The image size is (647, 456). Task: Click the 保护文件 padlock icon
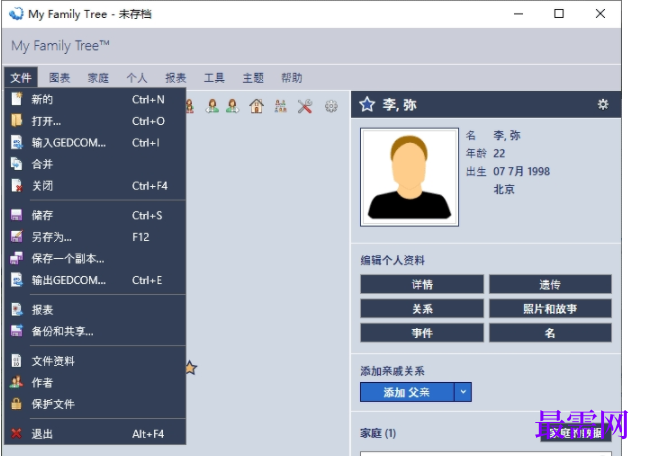(17, 404)
